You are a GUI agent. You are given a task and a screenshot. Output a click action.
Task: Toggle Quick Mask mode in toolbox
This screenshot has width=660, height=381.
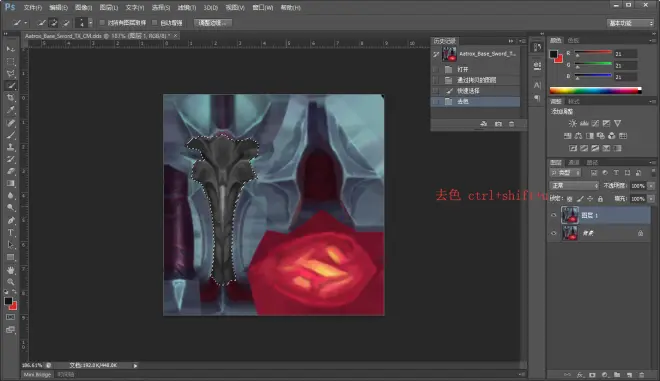click(11, 317)
